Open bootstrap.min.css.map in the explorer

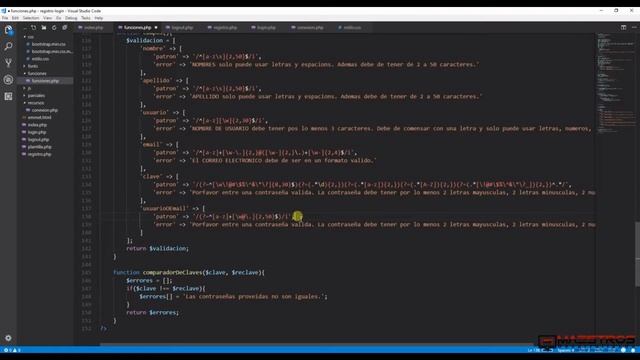(51, 51)
